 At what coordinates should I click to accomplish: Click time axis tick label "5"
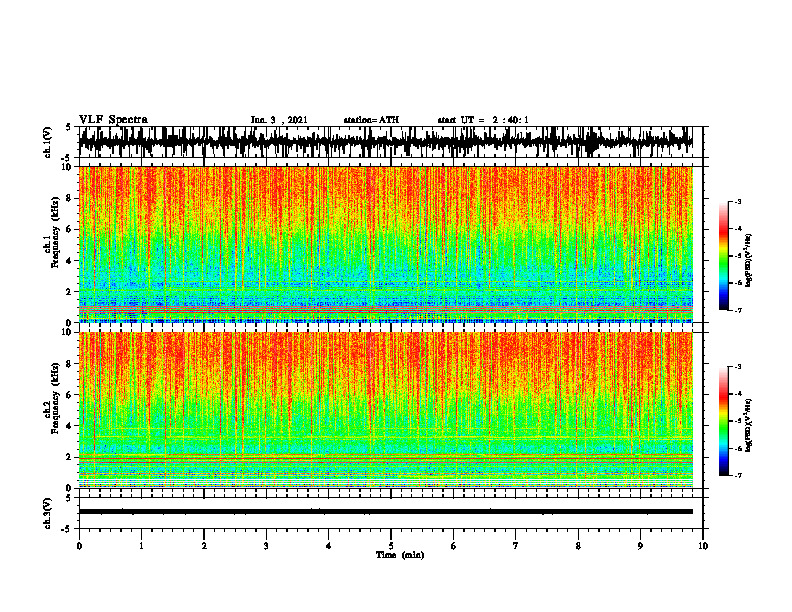(391, 546)
